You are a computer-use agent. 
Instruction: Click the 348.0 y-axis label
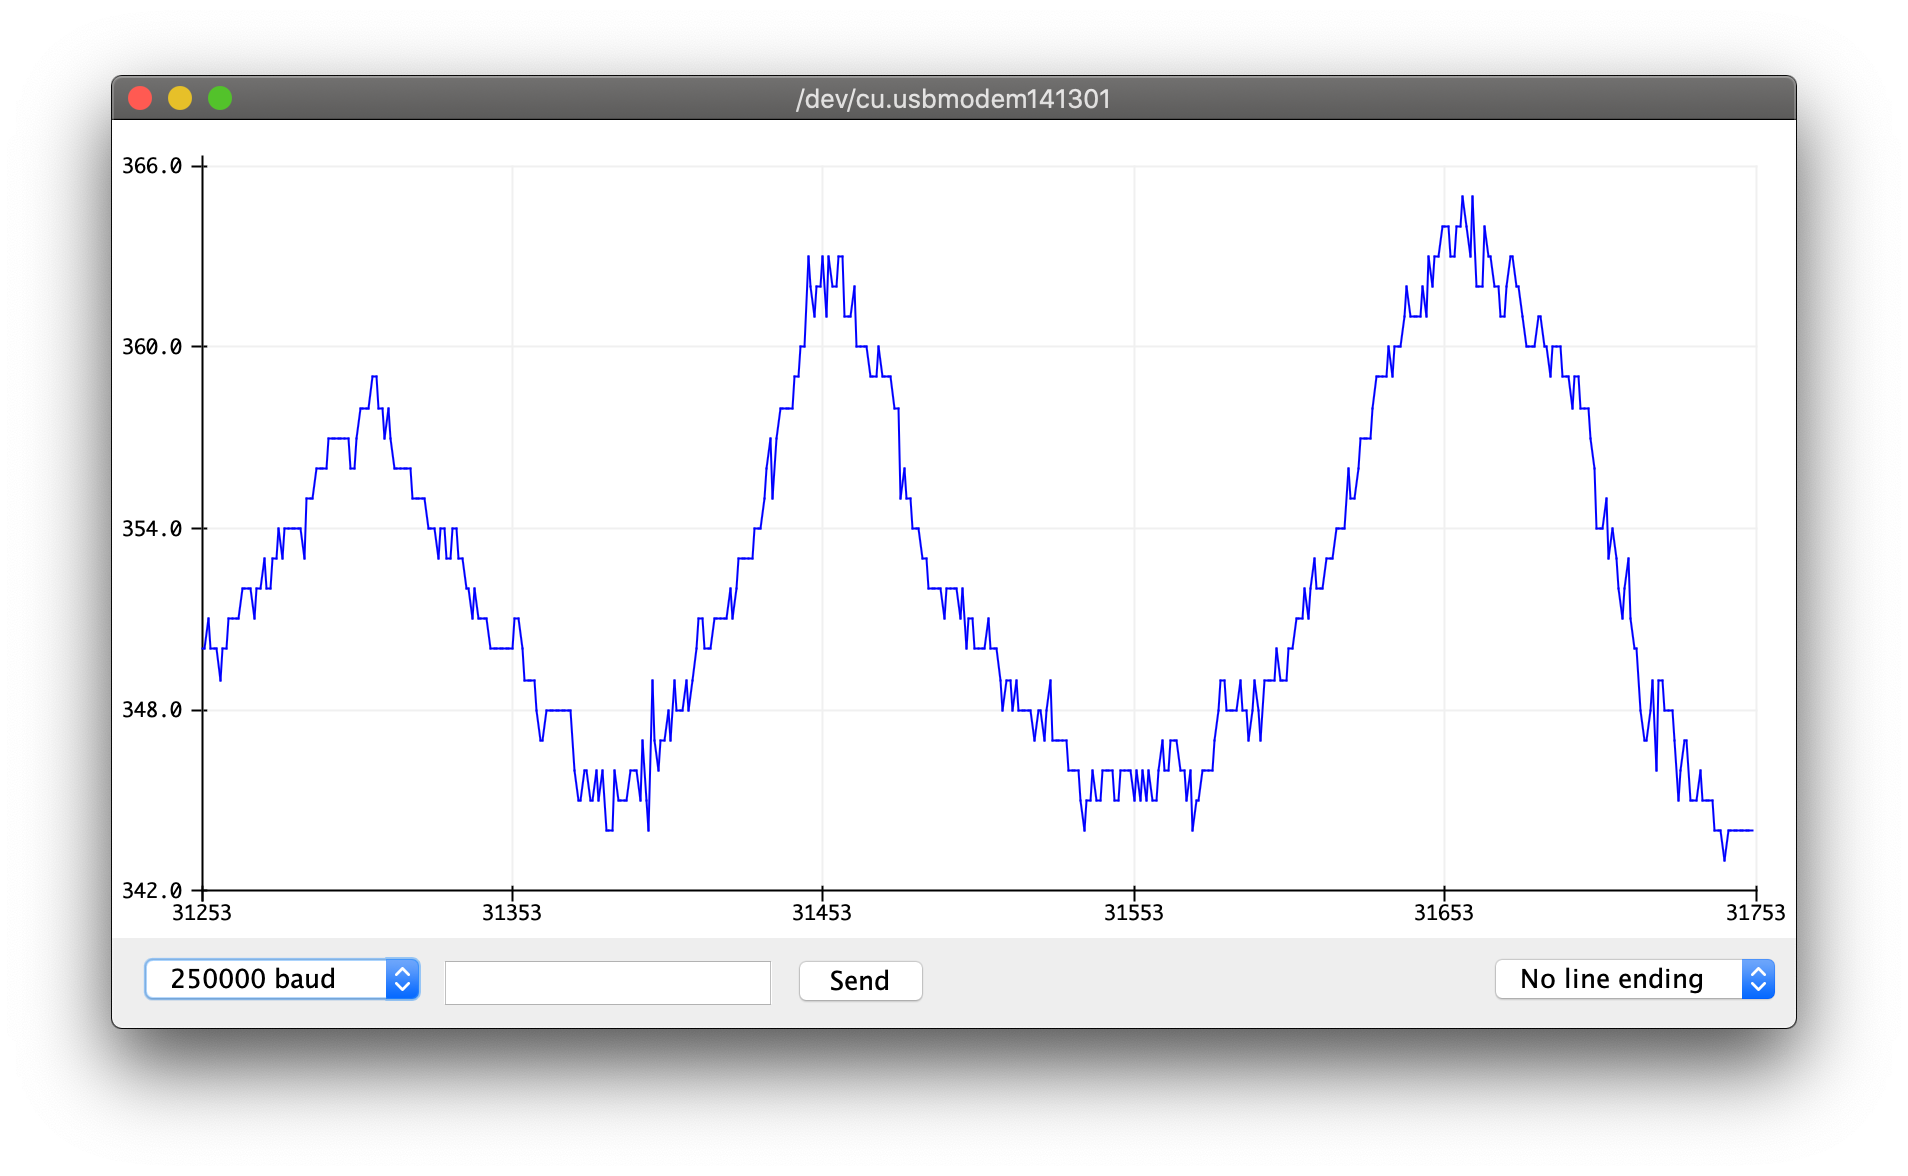(x=152, y=710)
